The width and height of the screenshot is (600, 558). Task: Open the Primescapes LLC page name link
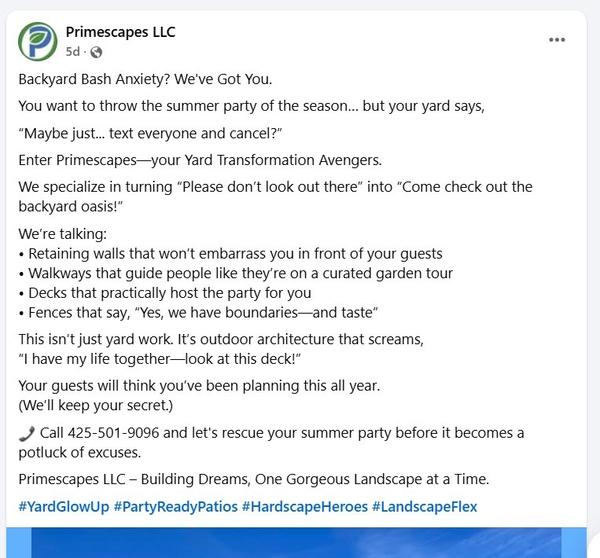pos(120,32)
